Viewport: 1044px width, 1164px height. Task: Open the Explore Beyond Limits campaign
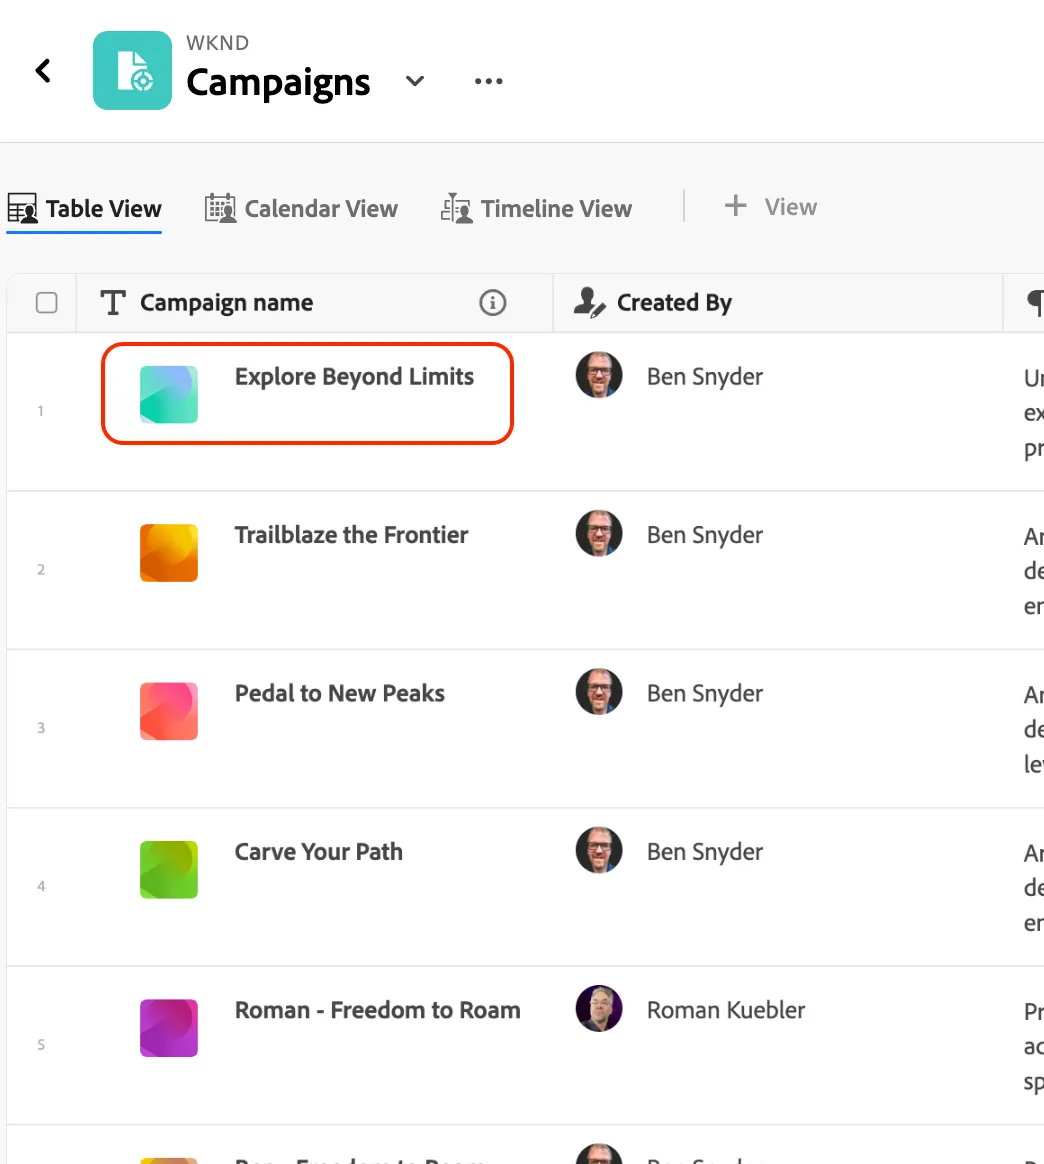(354, 377)
